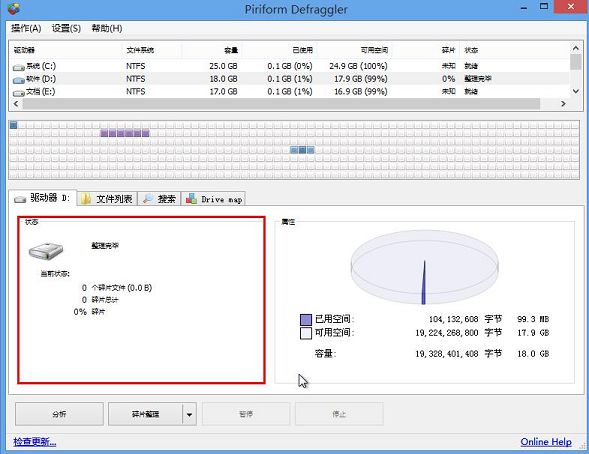Minimize the Piriform Defraggler window
589x454 pixels.
point(524,8)
